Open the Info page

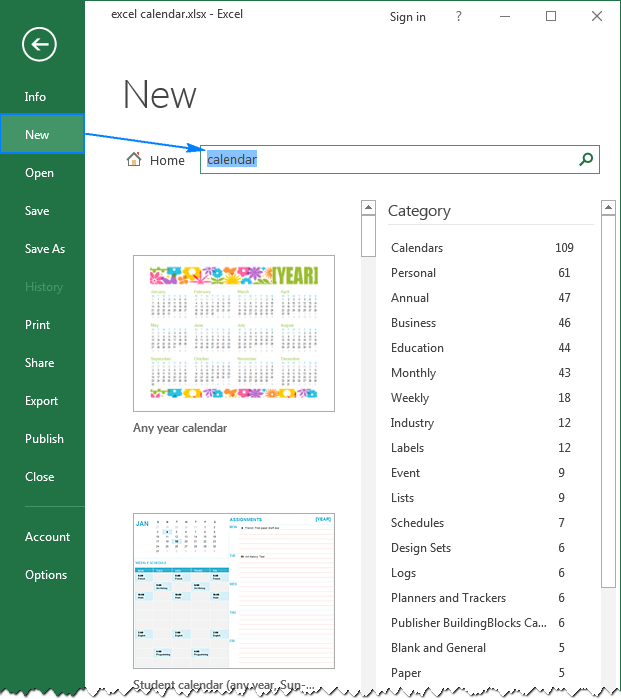(36, 97)
